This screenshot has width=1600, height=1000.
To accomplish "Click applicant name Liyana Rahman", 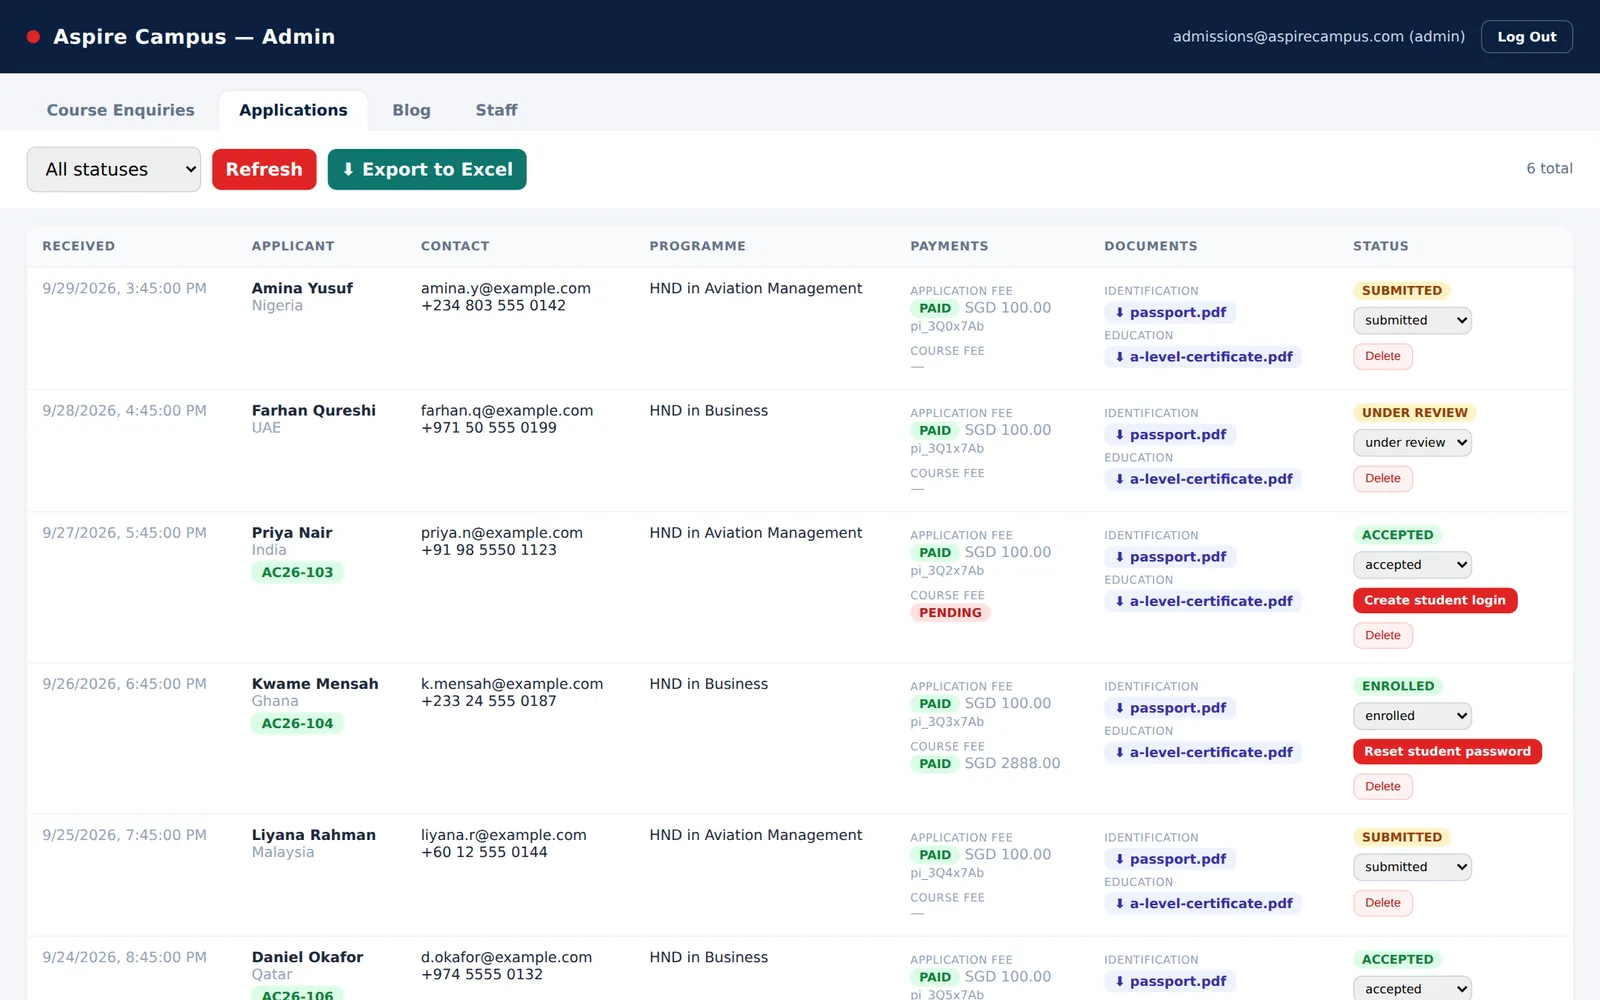I will coord(313,834).
